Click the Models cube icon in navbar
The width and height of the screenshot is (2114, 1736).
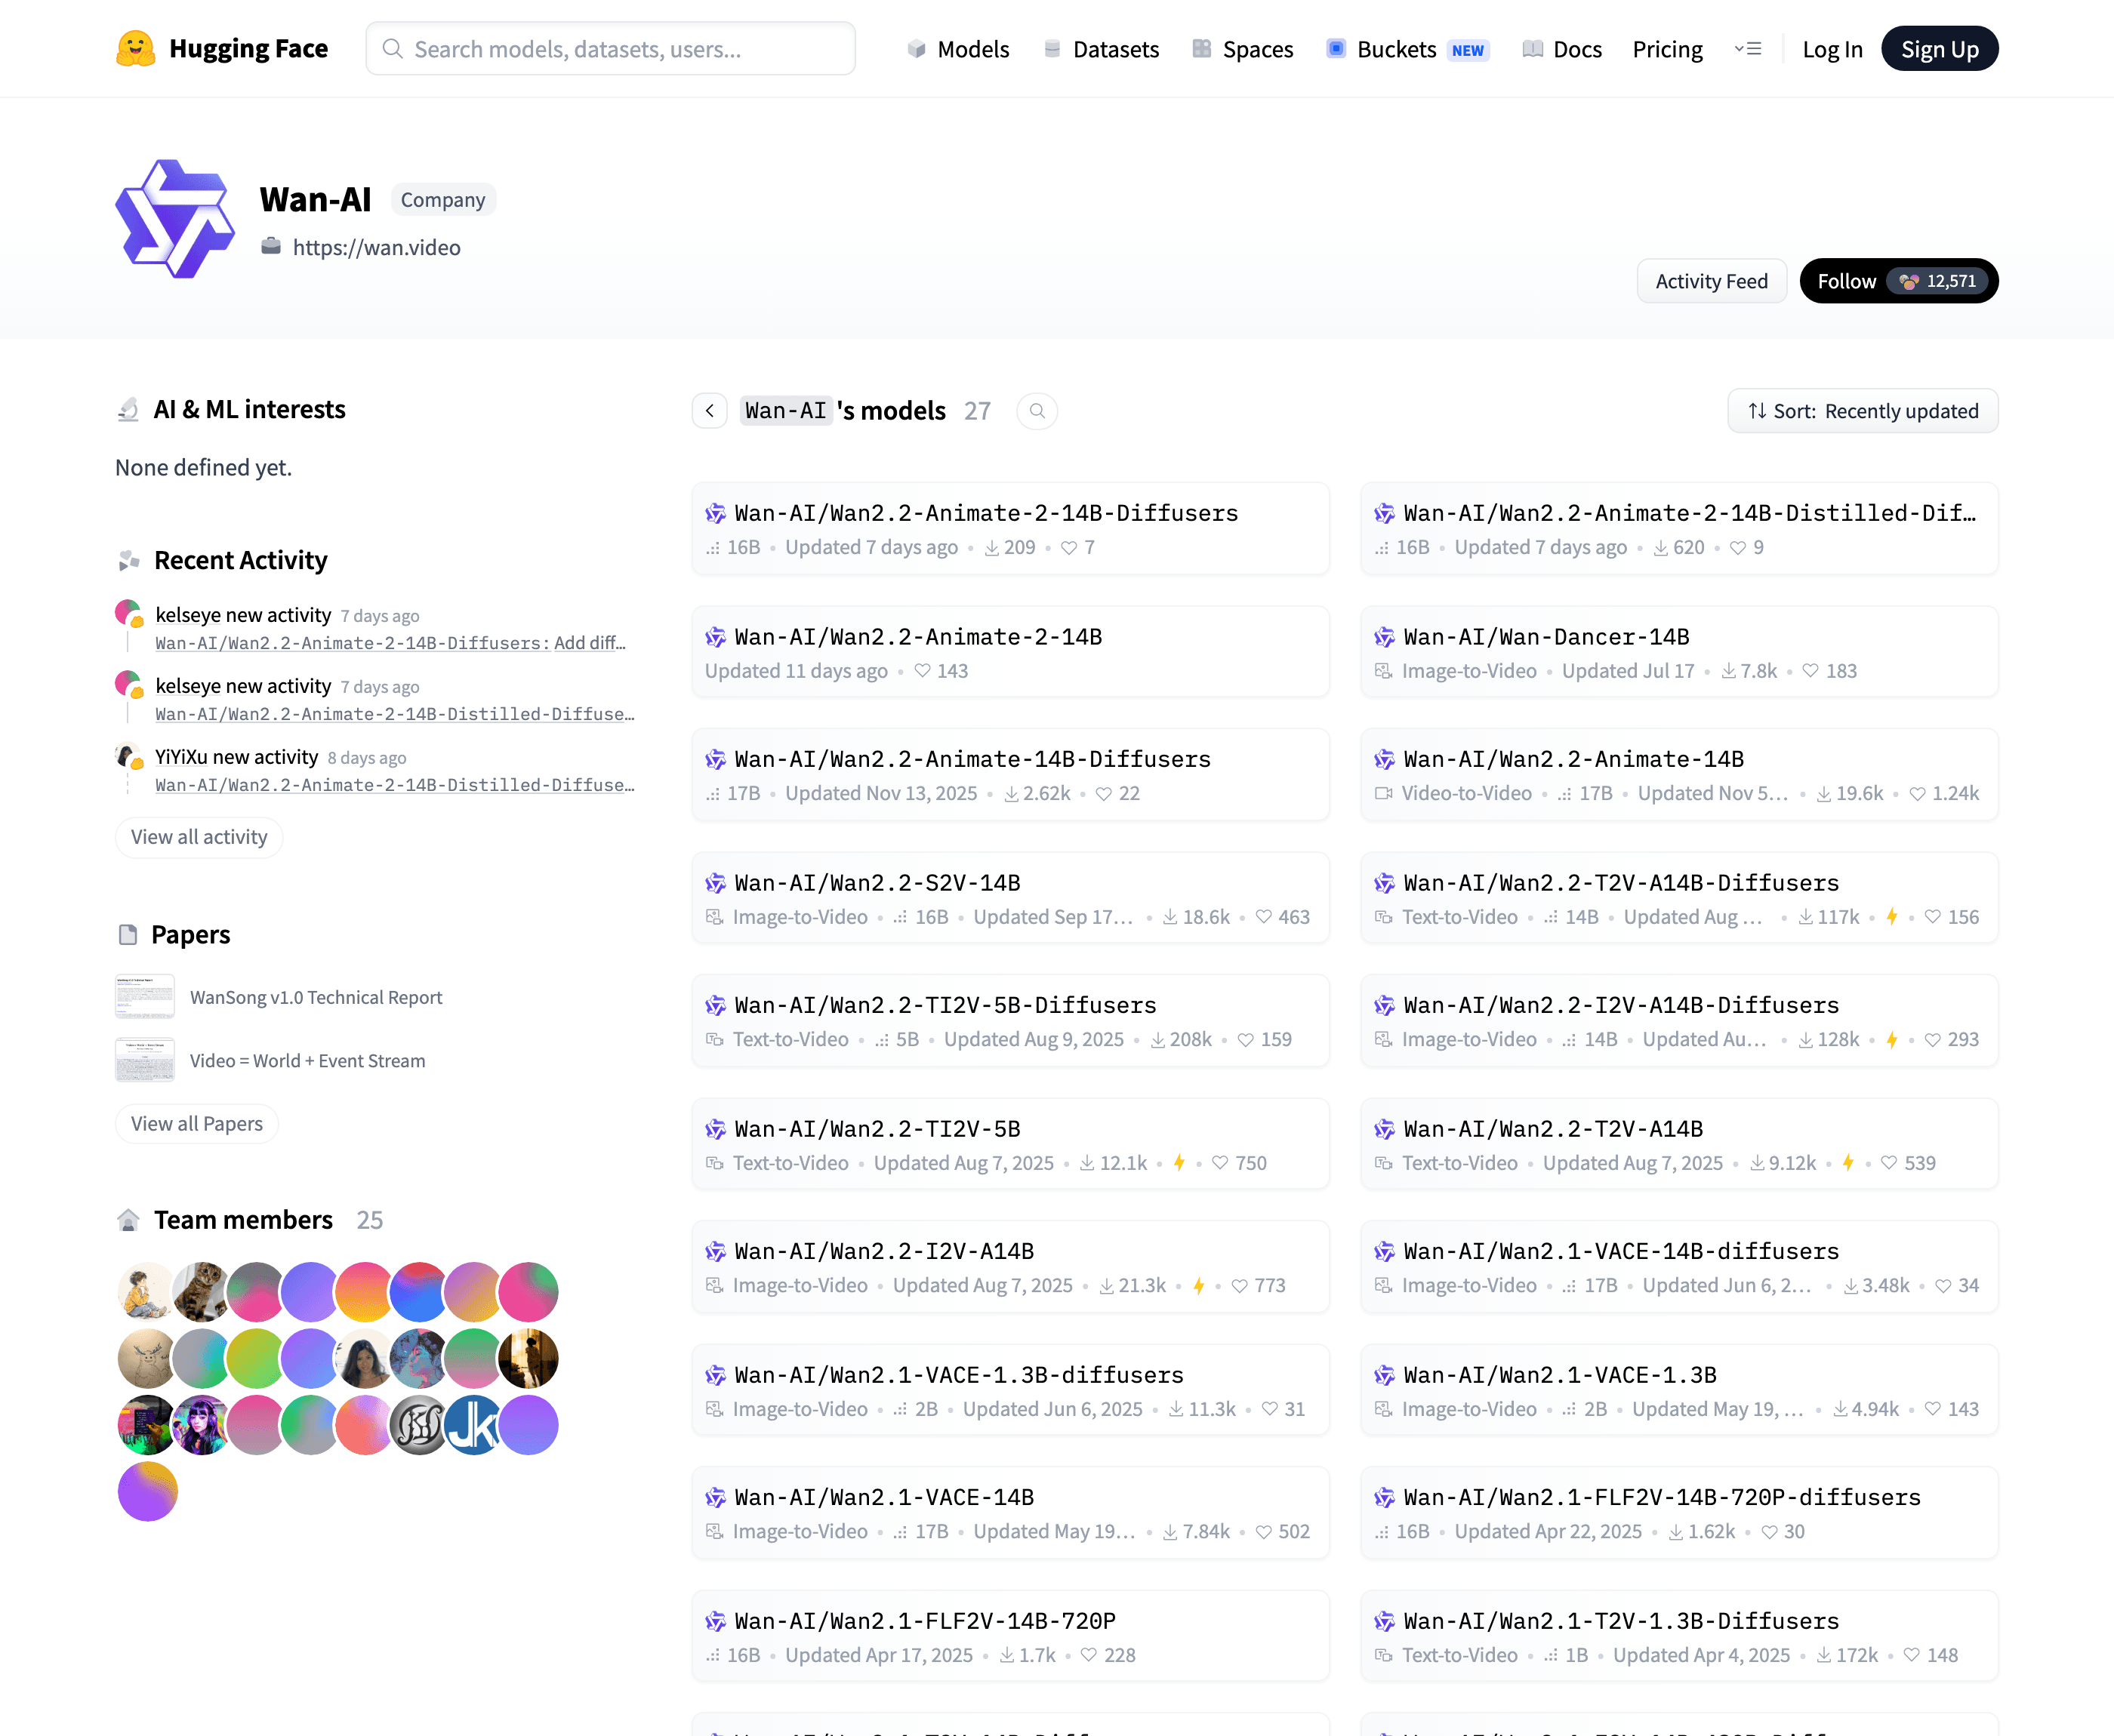click(x=916, y=49)
